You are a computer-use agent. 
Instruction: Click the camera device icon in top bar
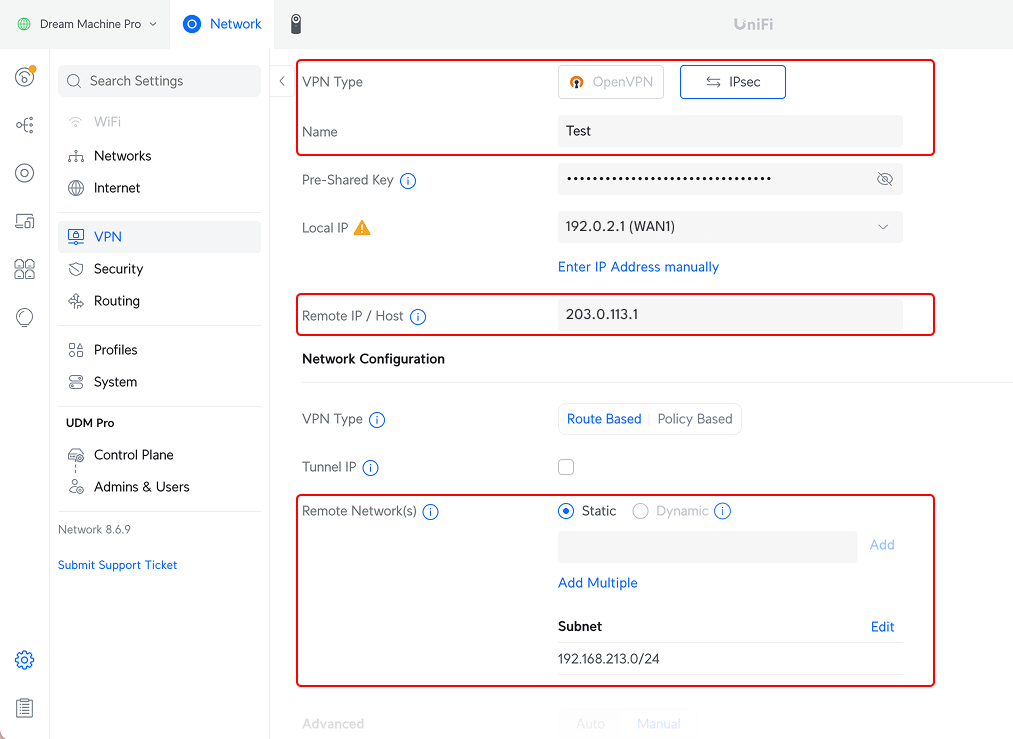point(296,24)
